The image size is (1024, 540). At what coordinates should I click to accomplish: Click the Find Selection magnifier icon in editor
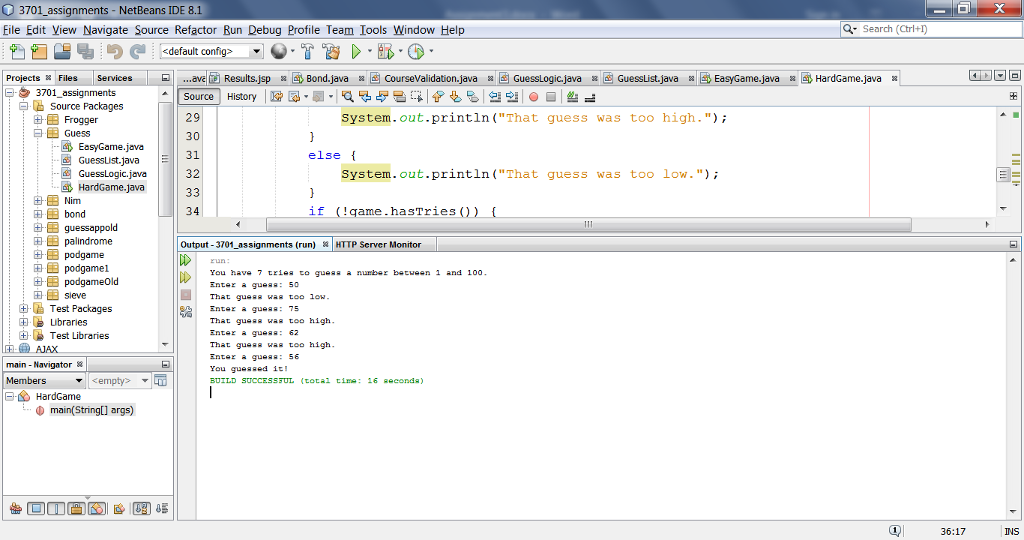click(347, 97)
